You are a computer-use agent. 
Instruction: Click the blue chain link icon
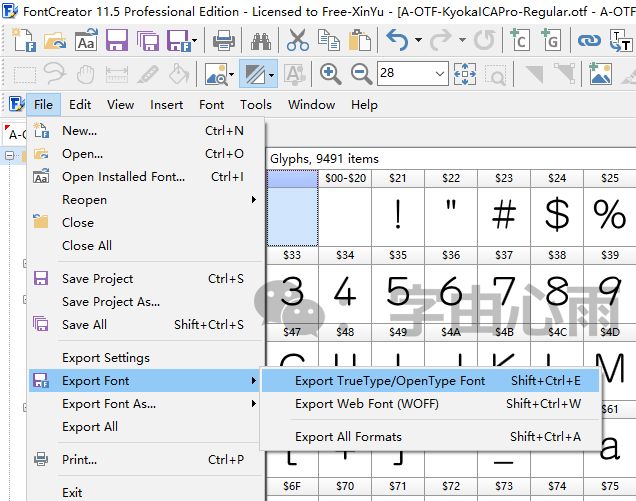coord(589,40)
